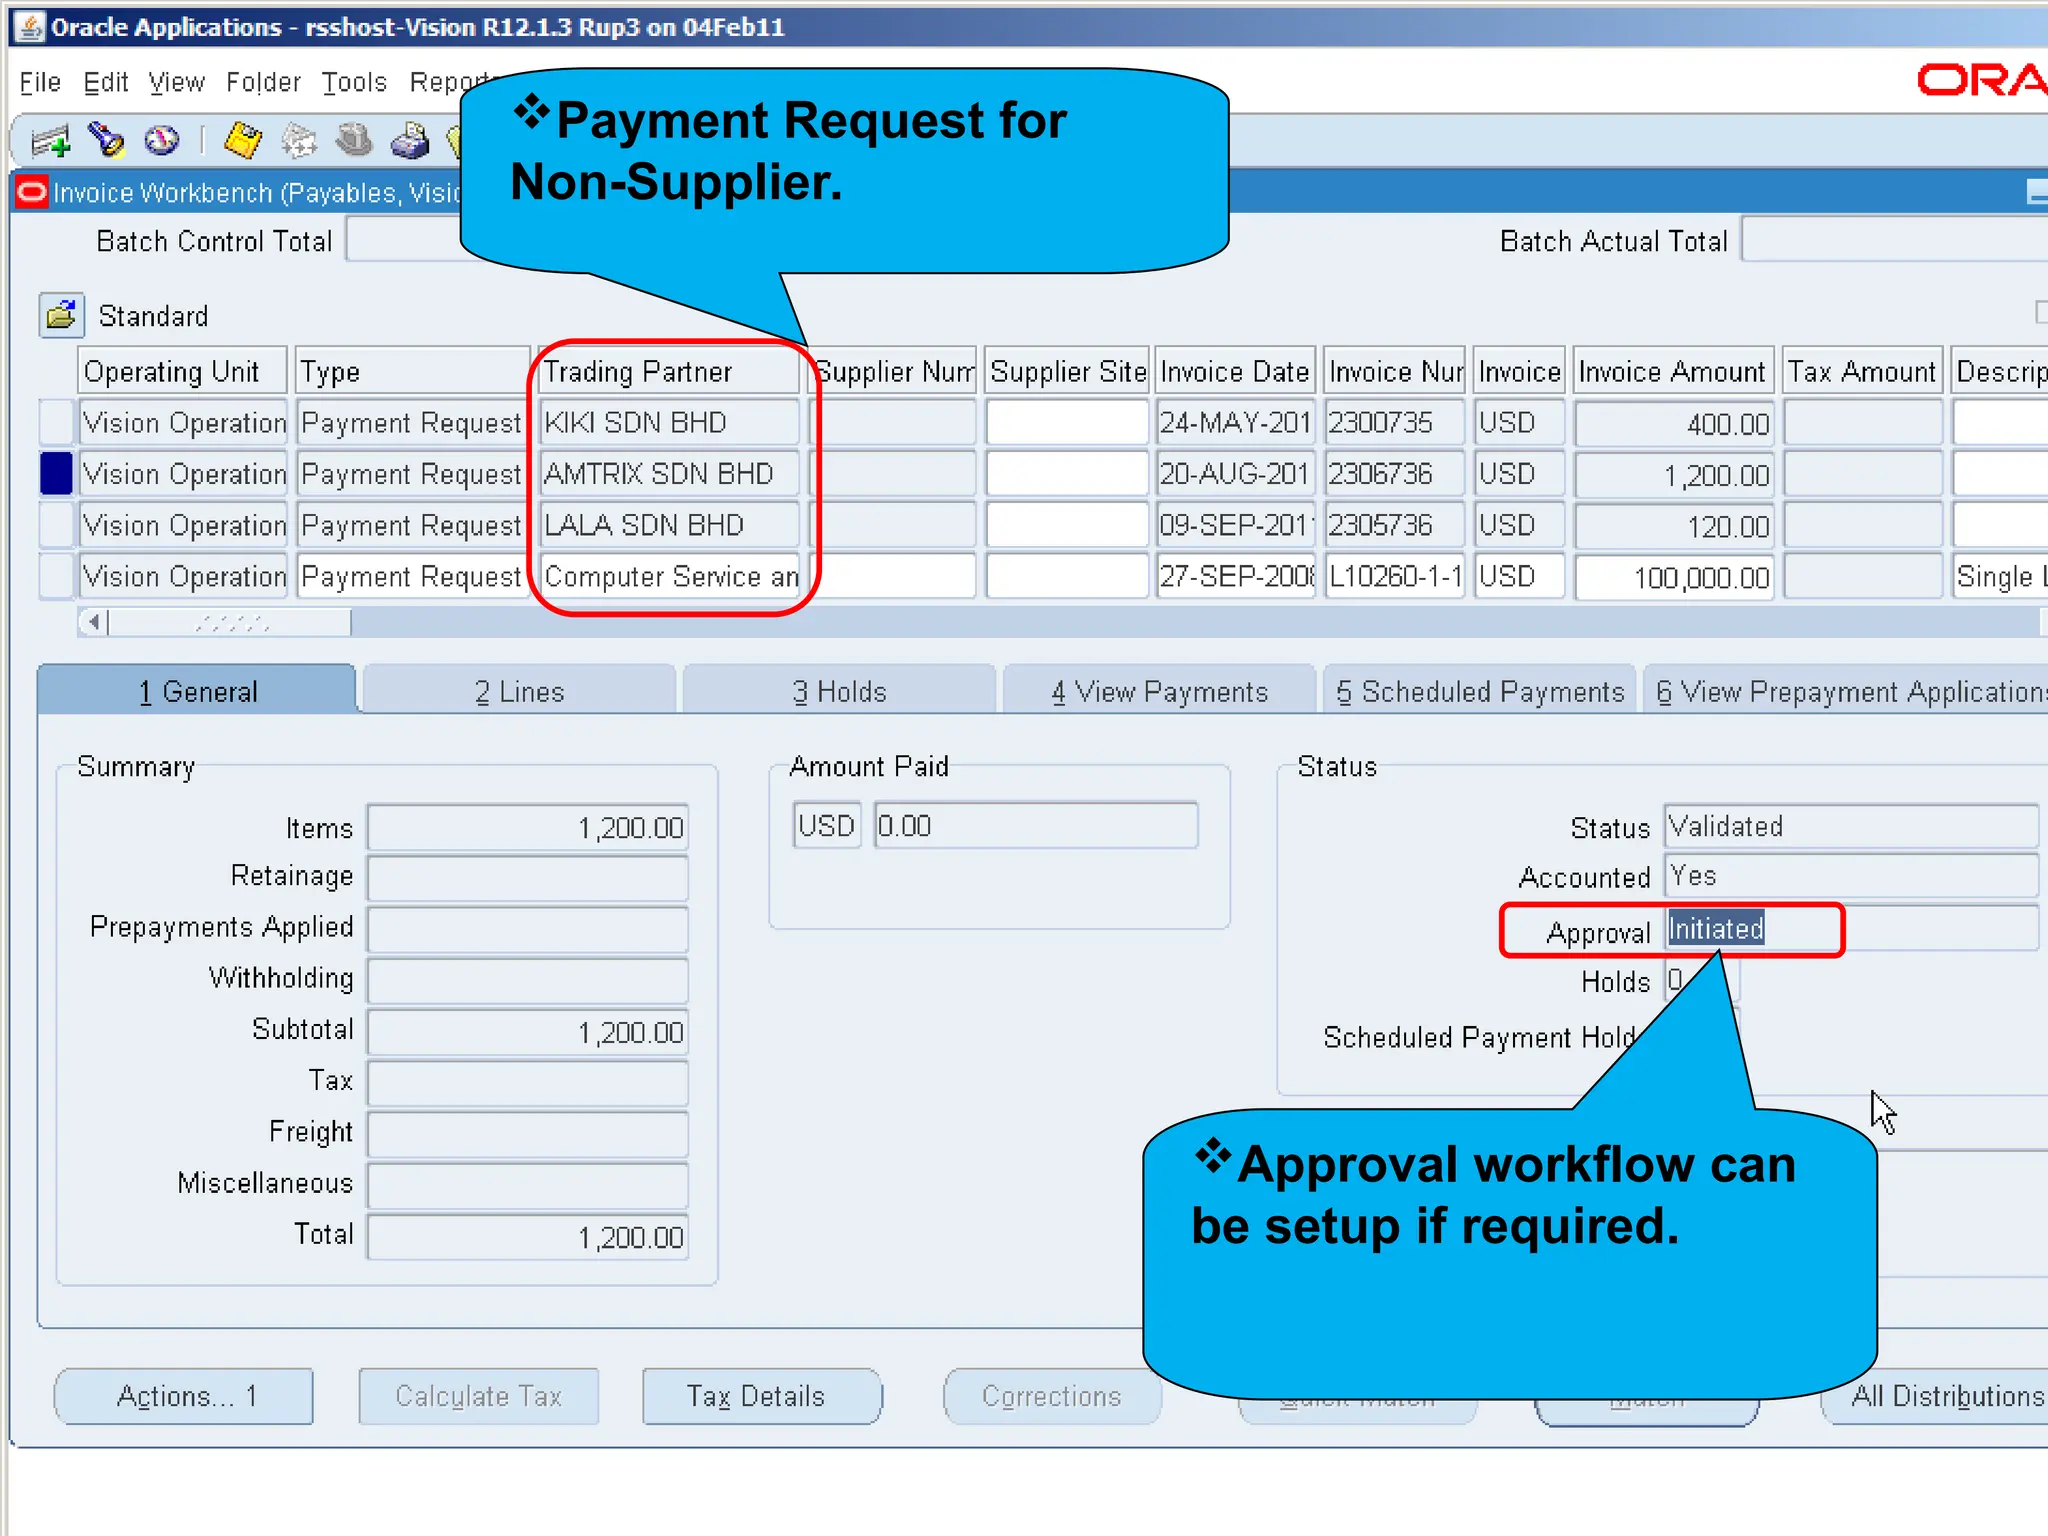Click the Amount Paid 0.00 field
This screenshot has height=1536, width=2048.
[x=1035, y=825]
